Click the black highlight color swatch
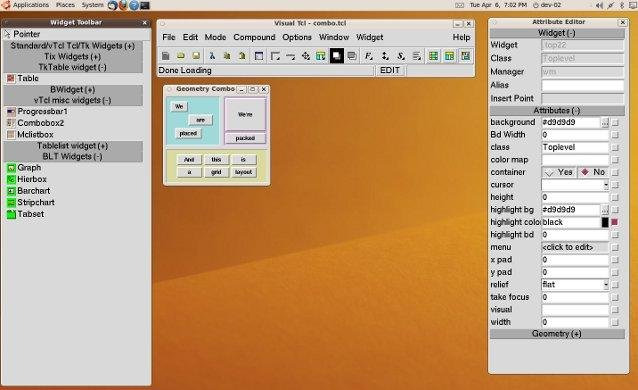 605,222
